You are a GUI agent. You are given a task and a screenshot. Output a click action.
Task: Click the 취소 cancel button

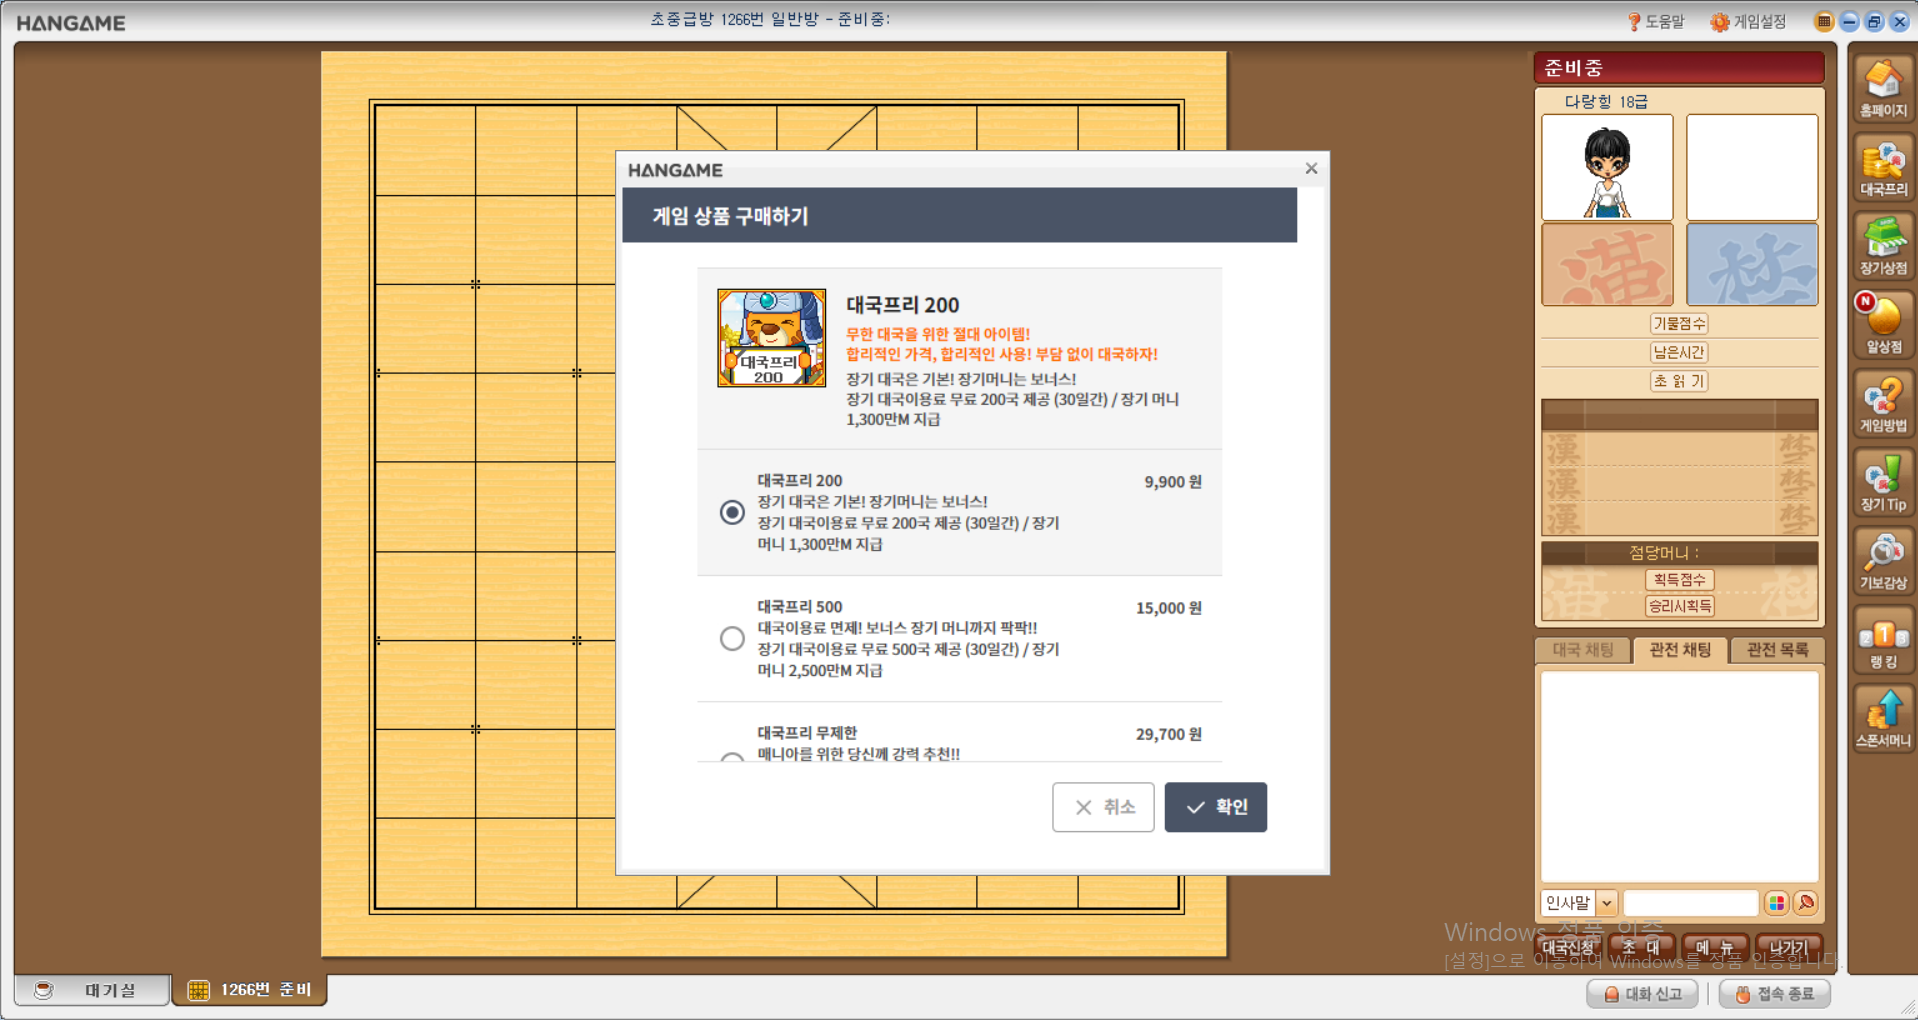[x=1103, y=807]
